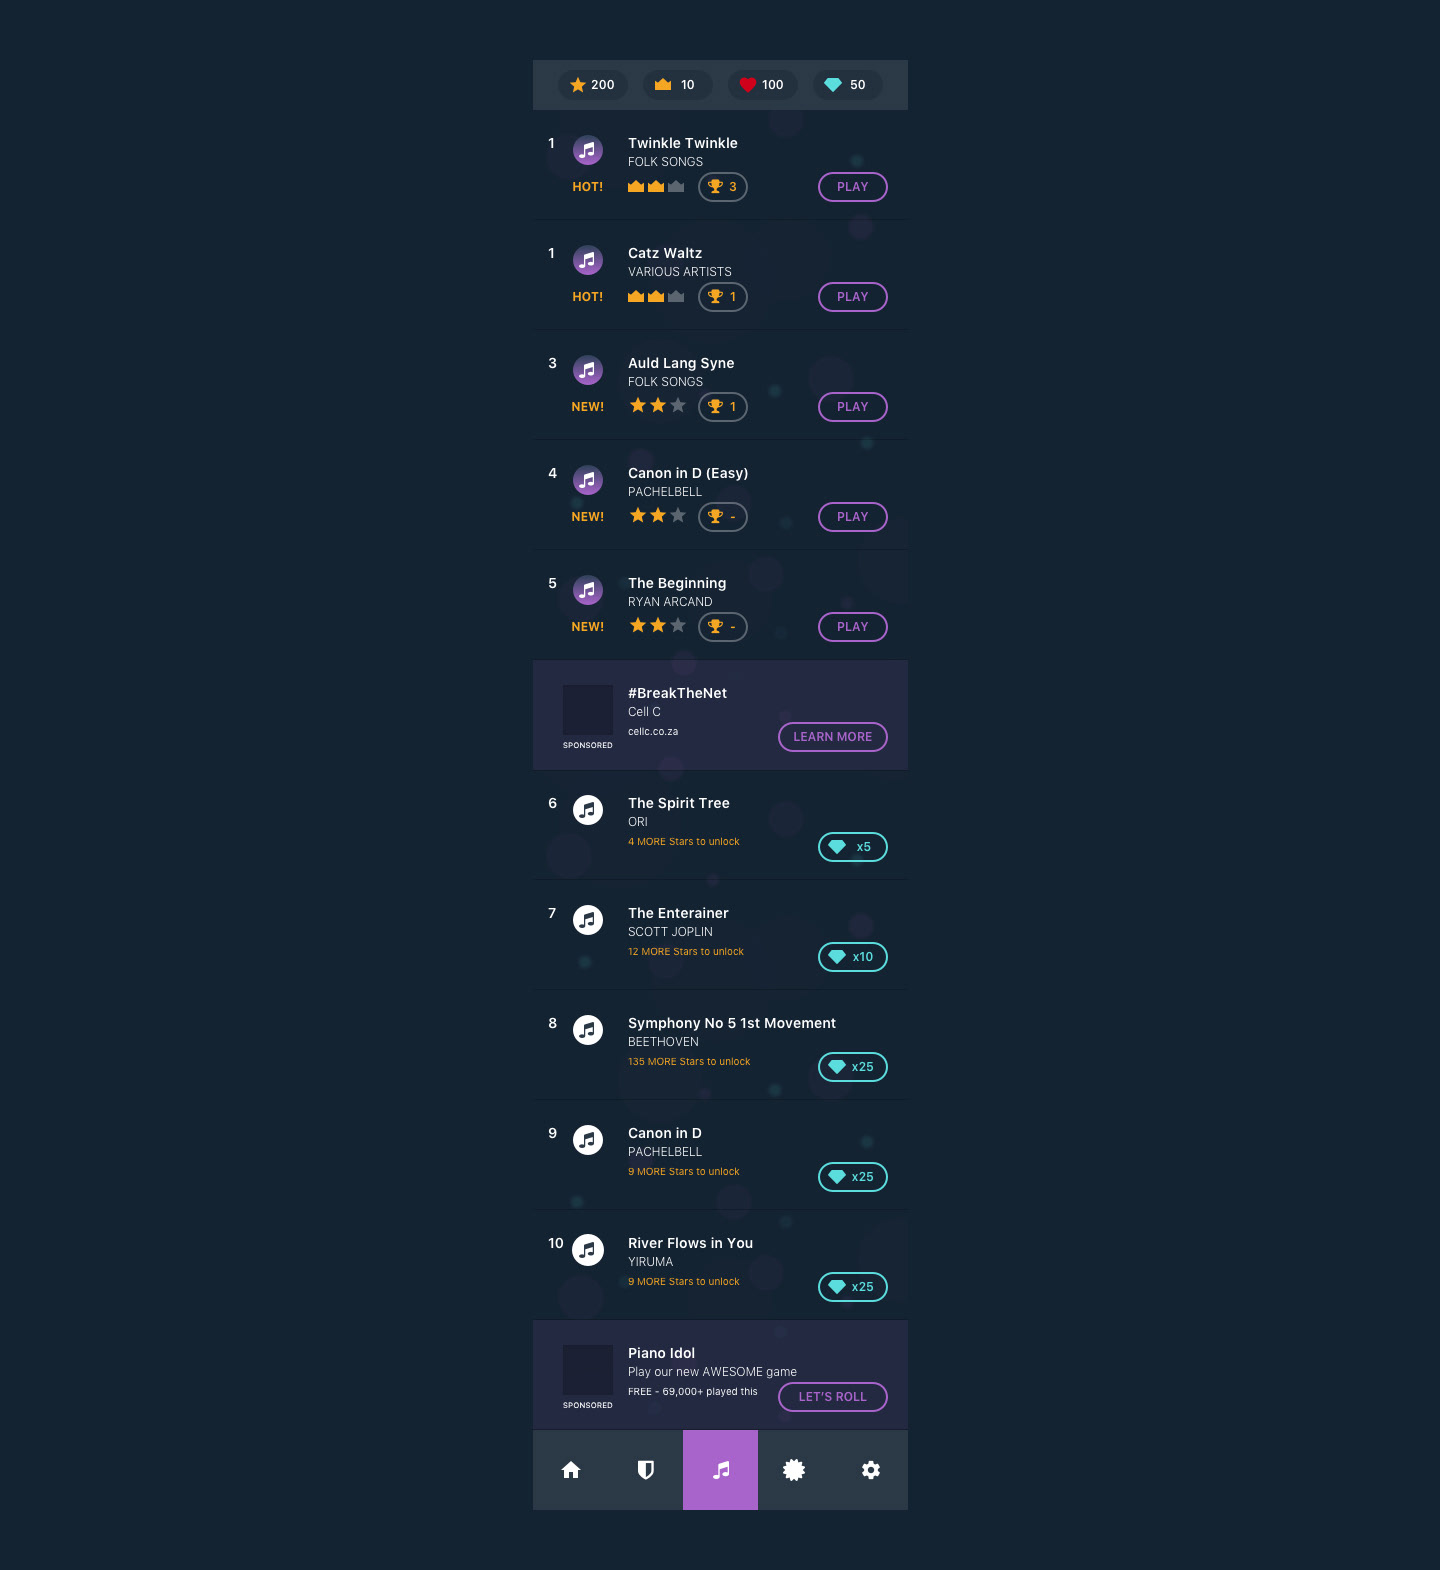Open trophy count badge for Twinkle Twinkle
This screenshot has height=1570, width=1440.
[x=723, y=187]
